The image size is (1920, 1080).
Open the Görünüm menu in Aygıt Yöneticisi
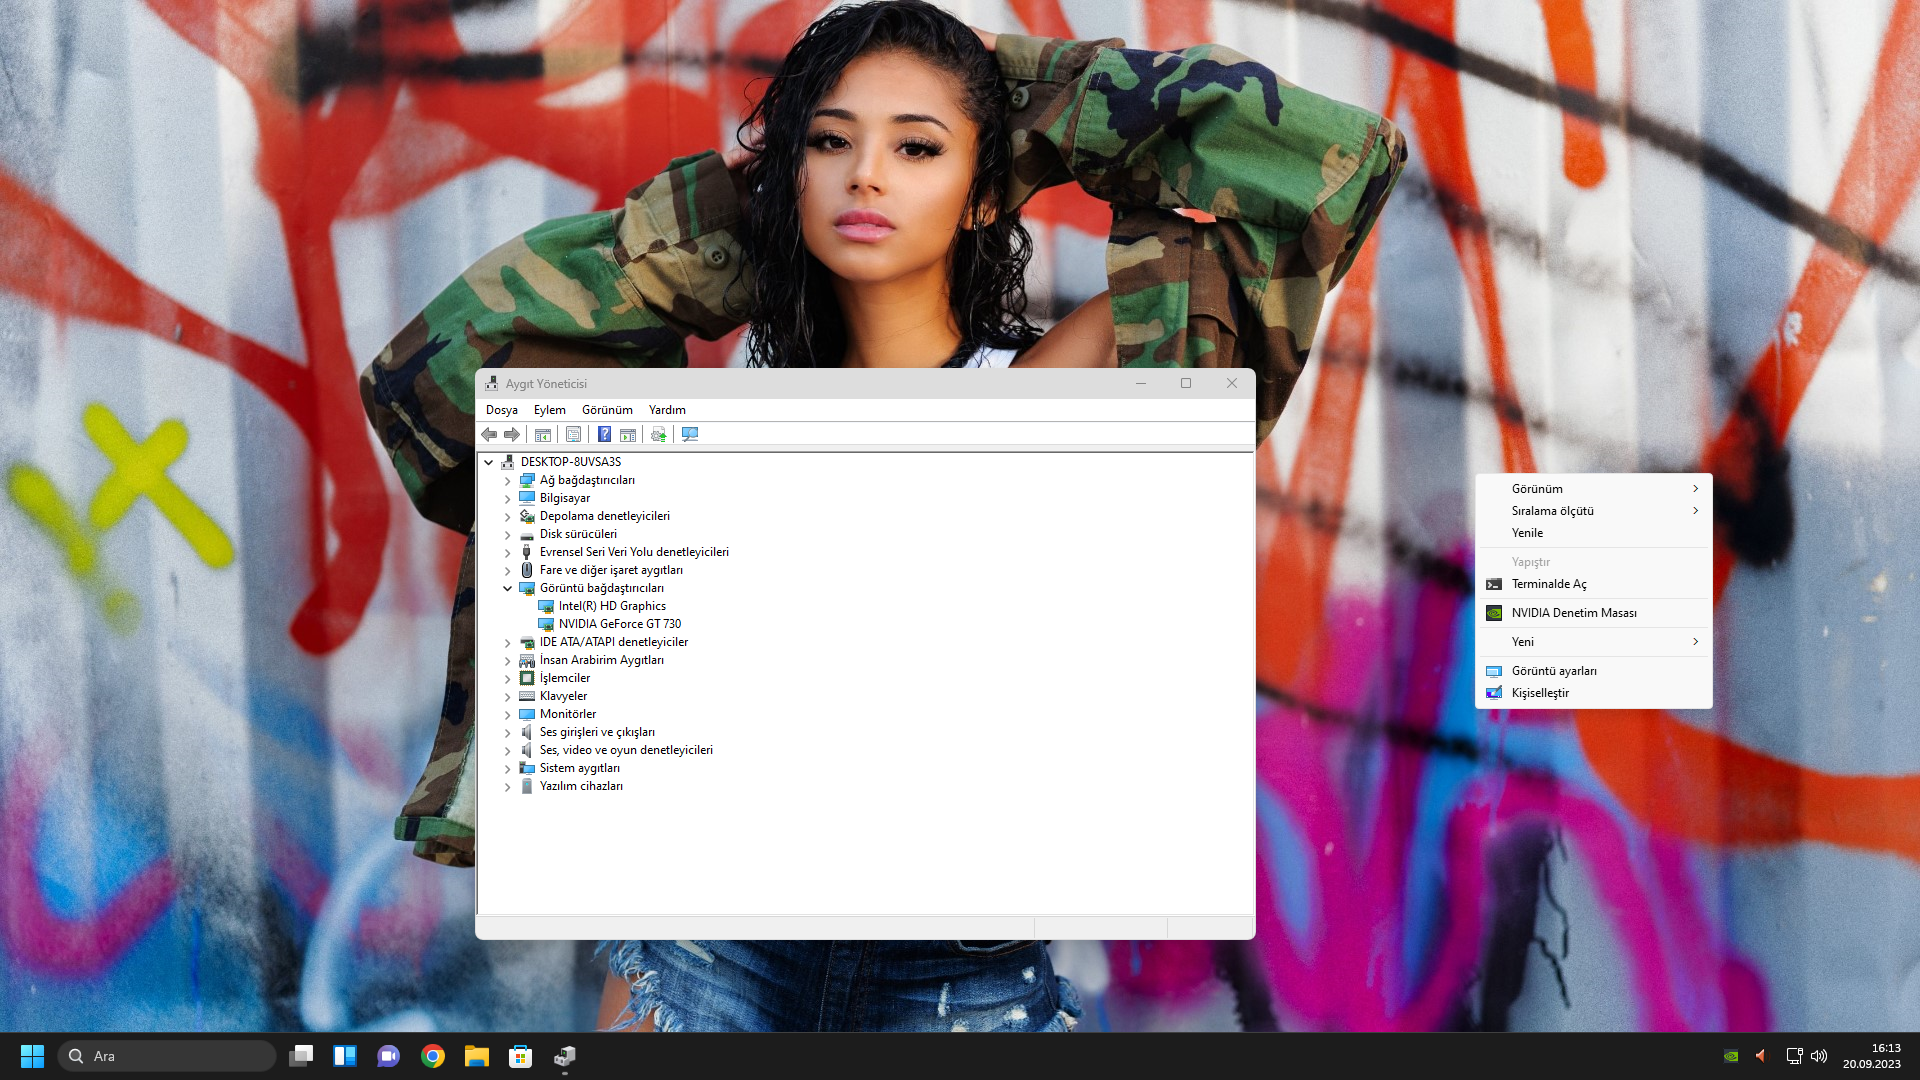click(607, 410)
